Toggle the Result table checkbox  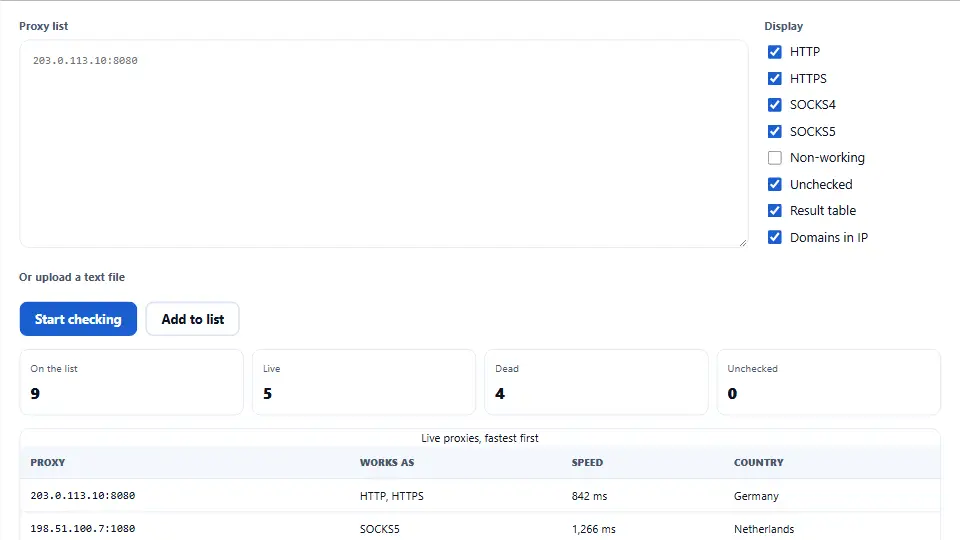(774, 211)
